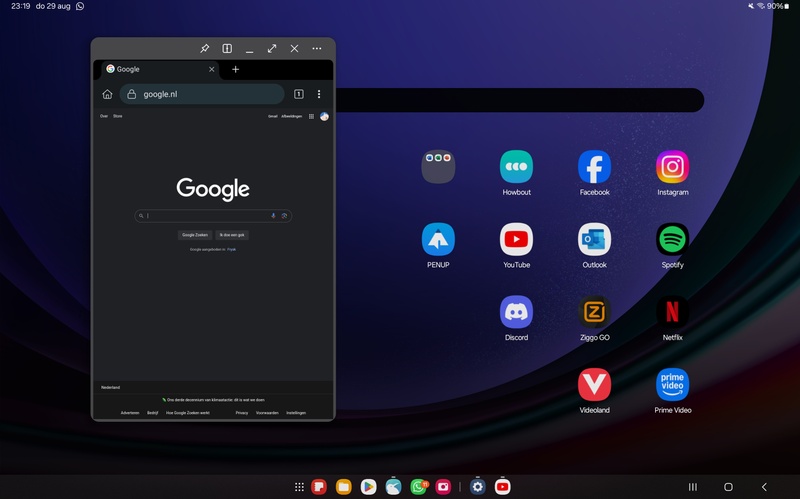Image resolution: width=800 pixels, height=499 pixels.
Task: Open the browsers app folder on home screen
Action: point(438,167)
